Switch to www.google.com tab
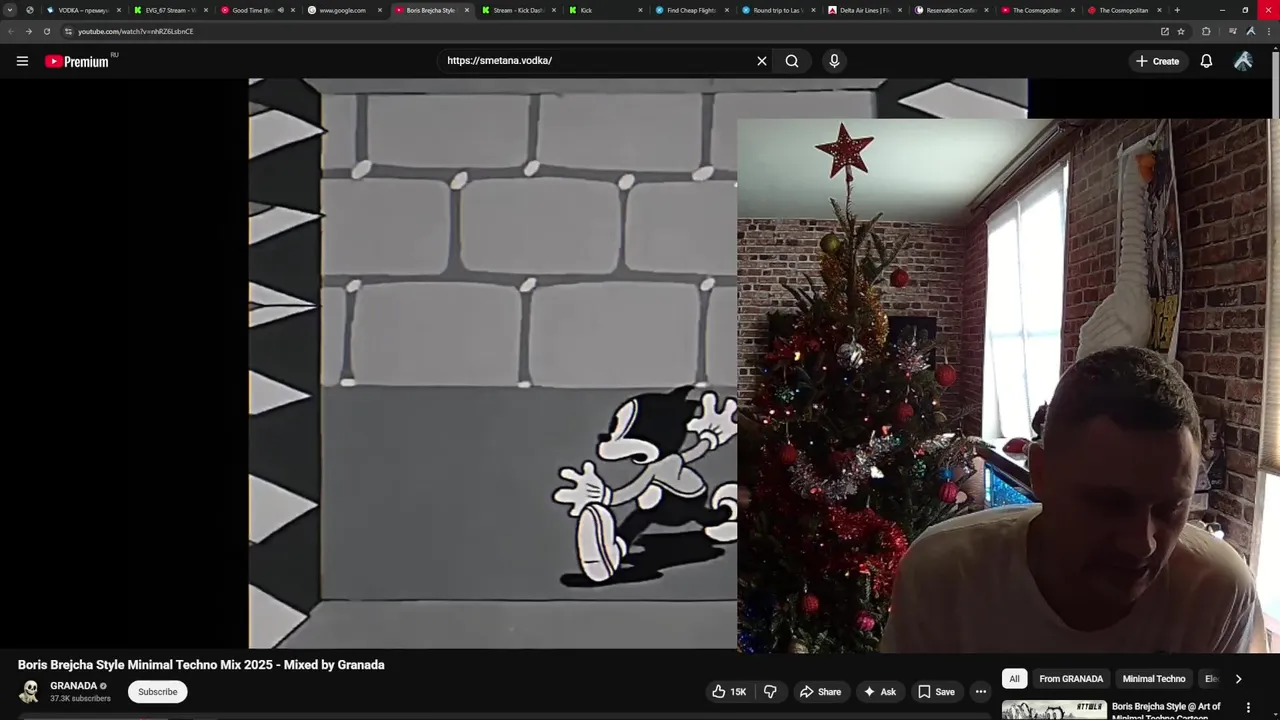1280x720 pixels. click(343, 10)
